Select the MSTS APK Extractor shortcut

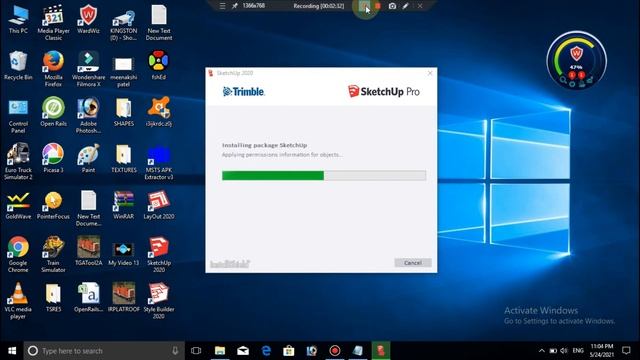point(159,162)
